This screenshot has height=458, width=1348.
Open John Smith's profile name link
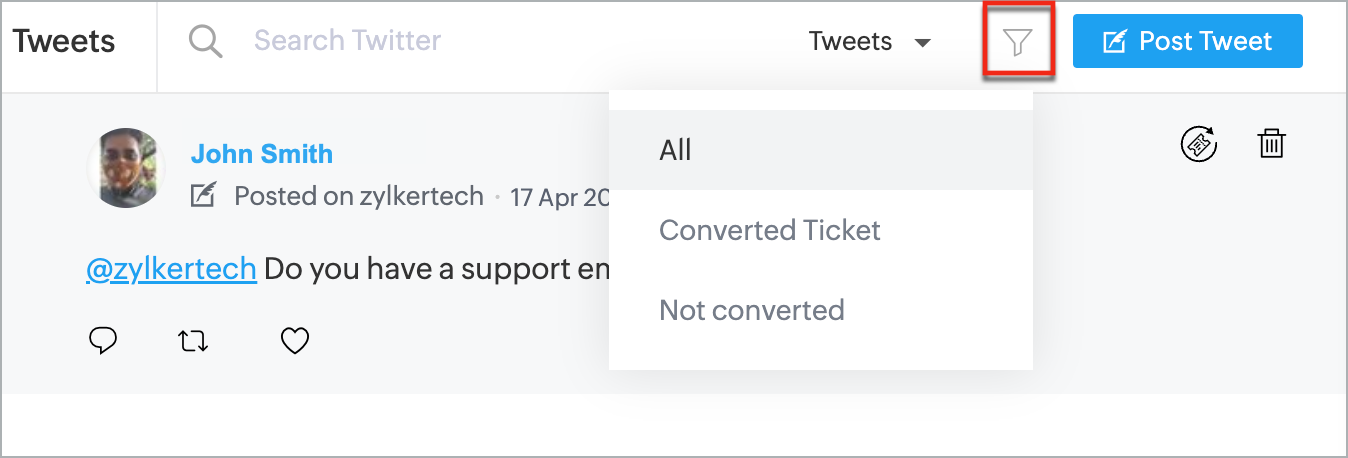[x=262, y=154]
